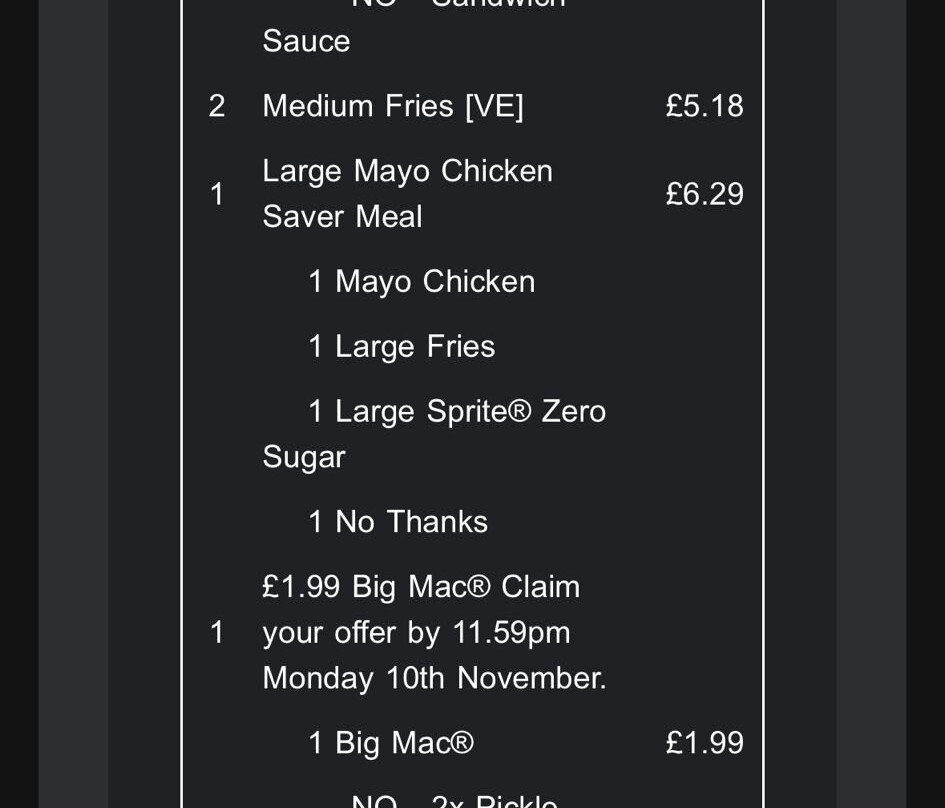This screenshot has width=945, height=808.
Task: Select the Large Sprite® Zero sub-item line
Action: (456, 412)
